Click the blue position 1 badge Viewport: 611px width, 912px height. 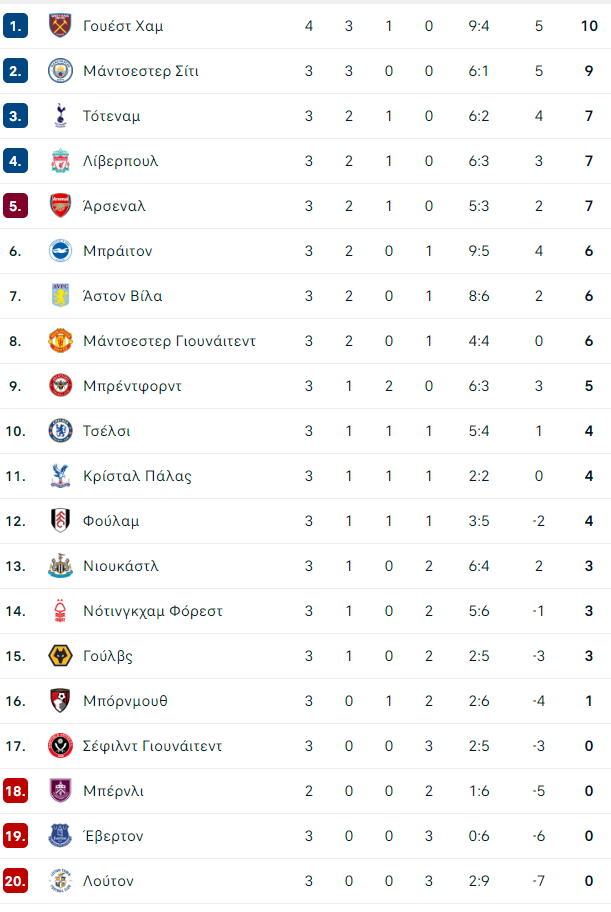coord(15,26)
